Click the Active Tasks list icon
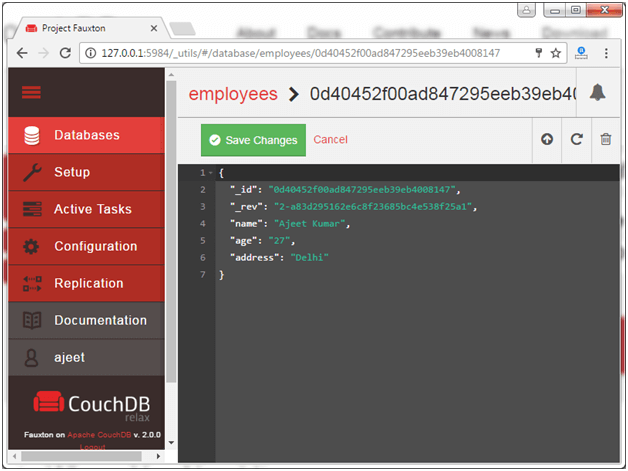The image size is (628, 471). pyautogui.click(x=32, y=209)
